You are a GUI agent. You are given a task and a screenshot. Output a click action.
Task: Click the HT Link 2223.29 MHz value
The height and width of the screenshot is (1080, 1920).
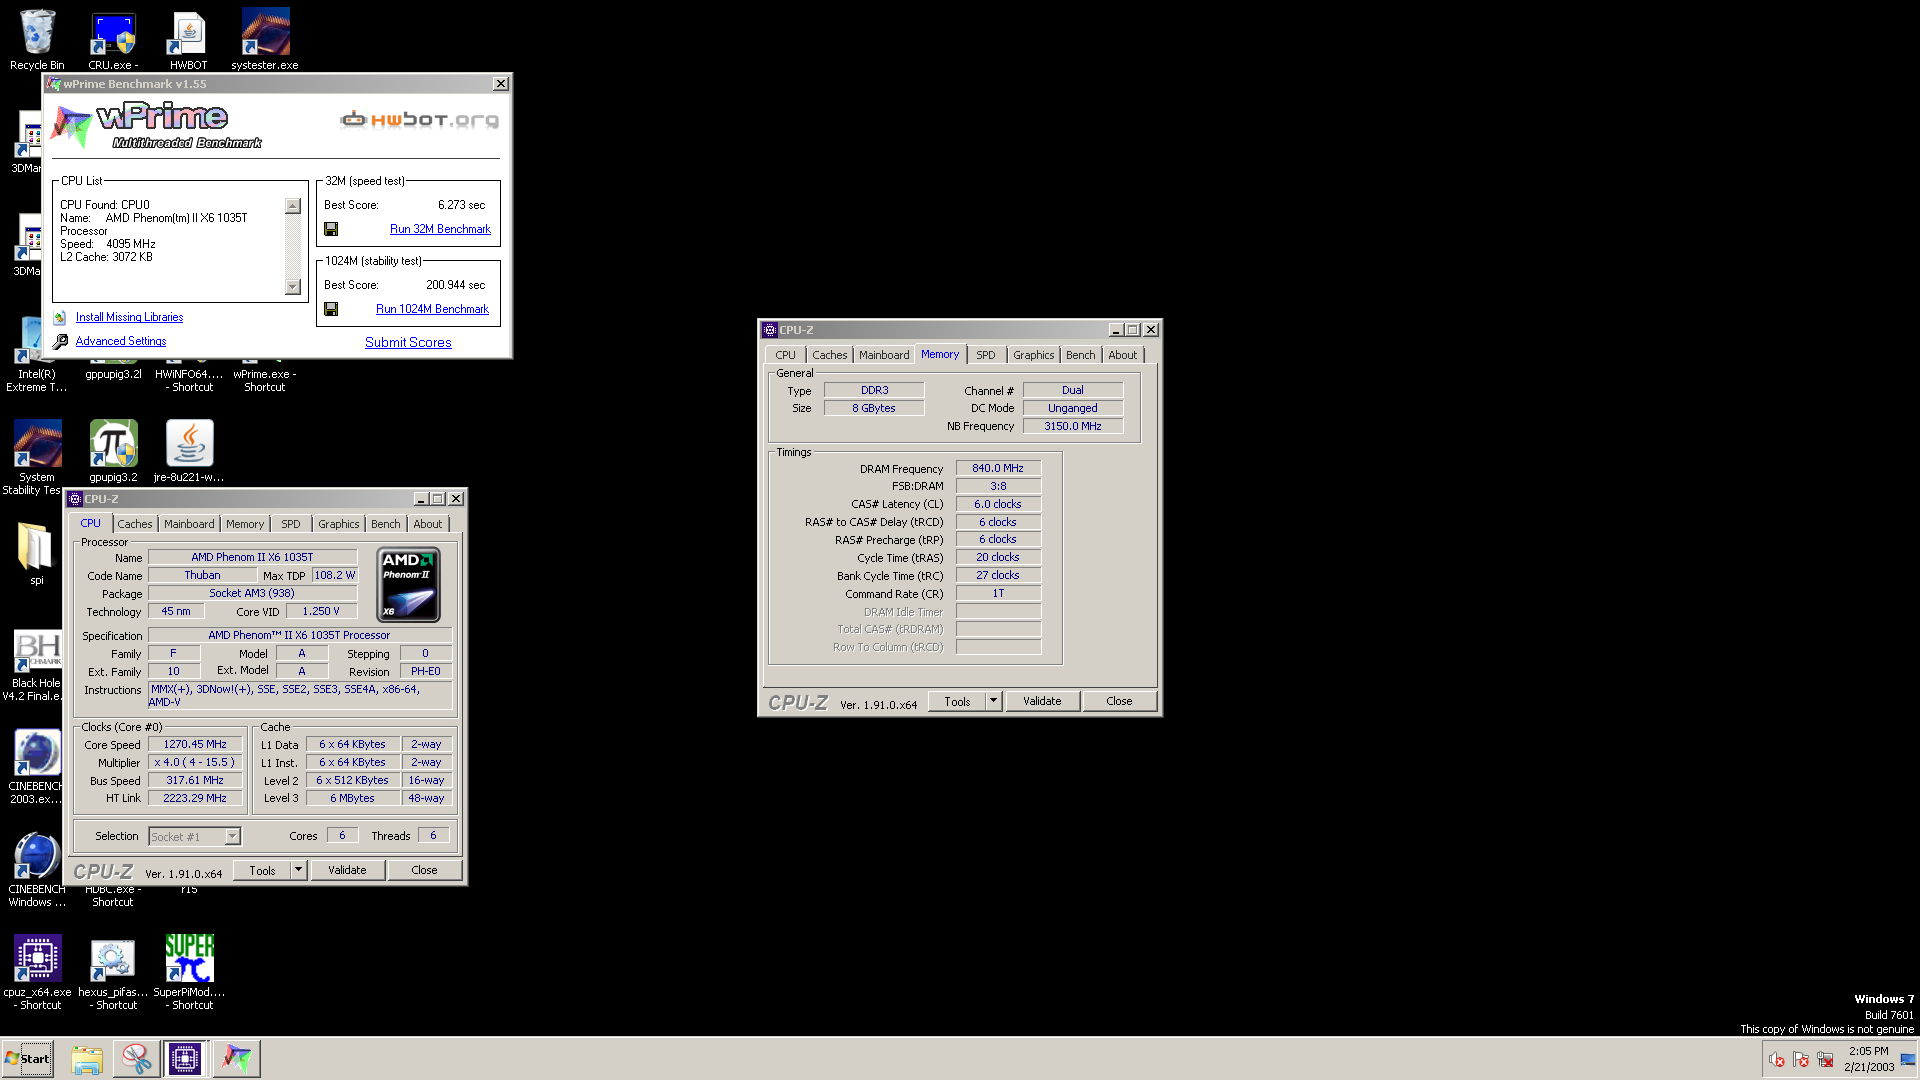pyautogui.click(x=195, y=798)
